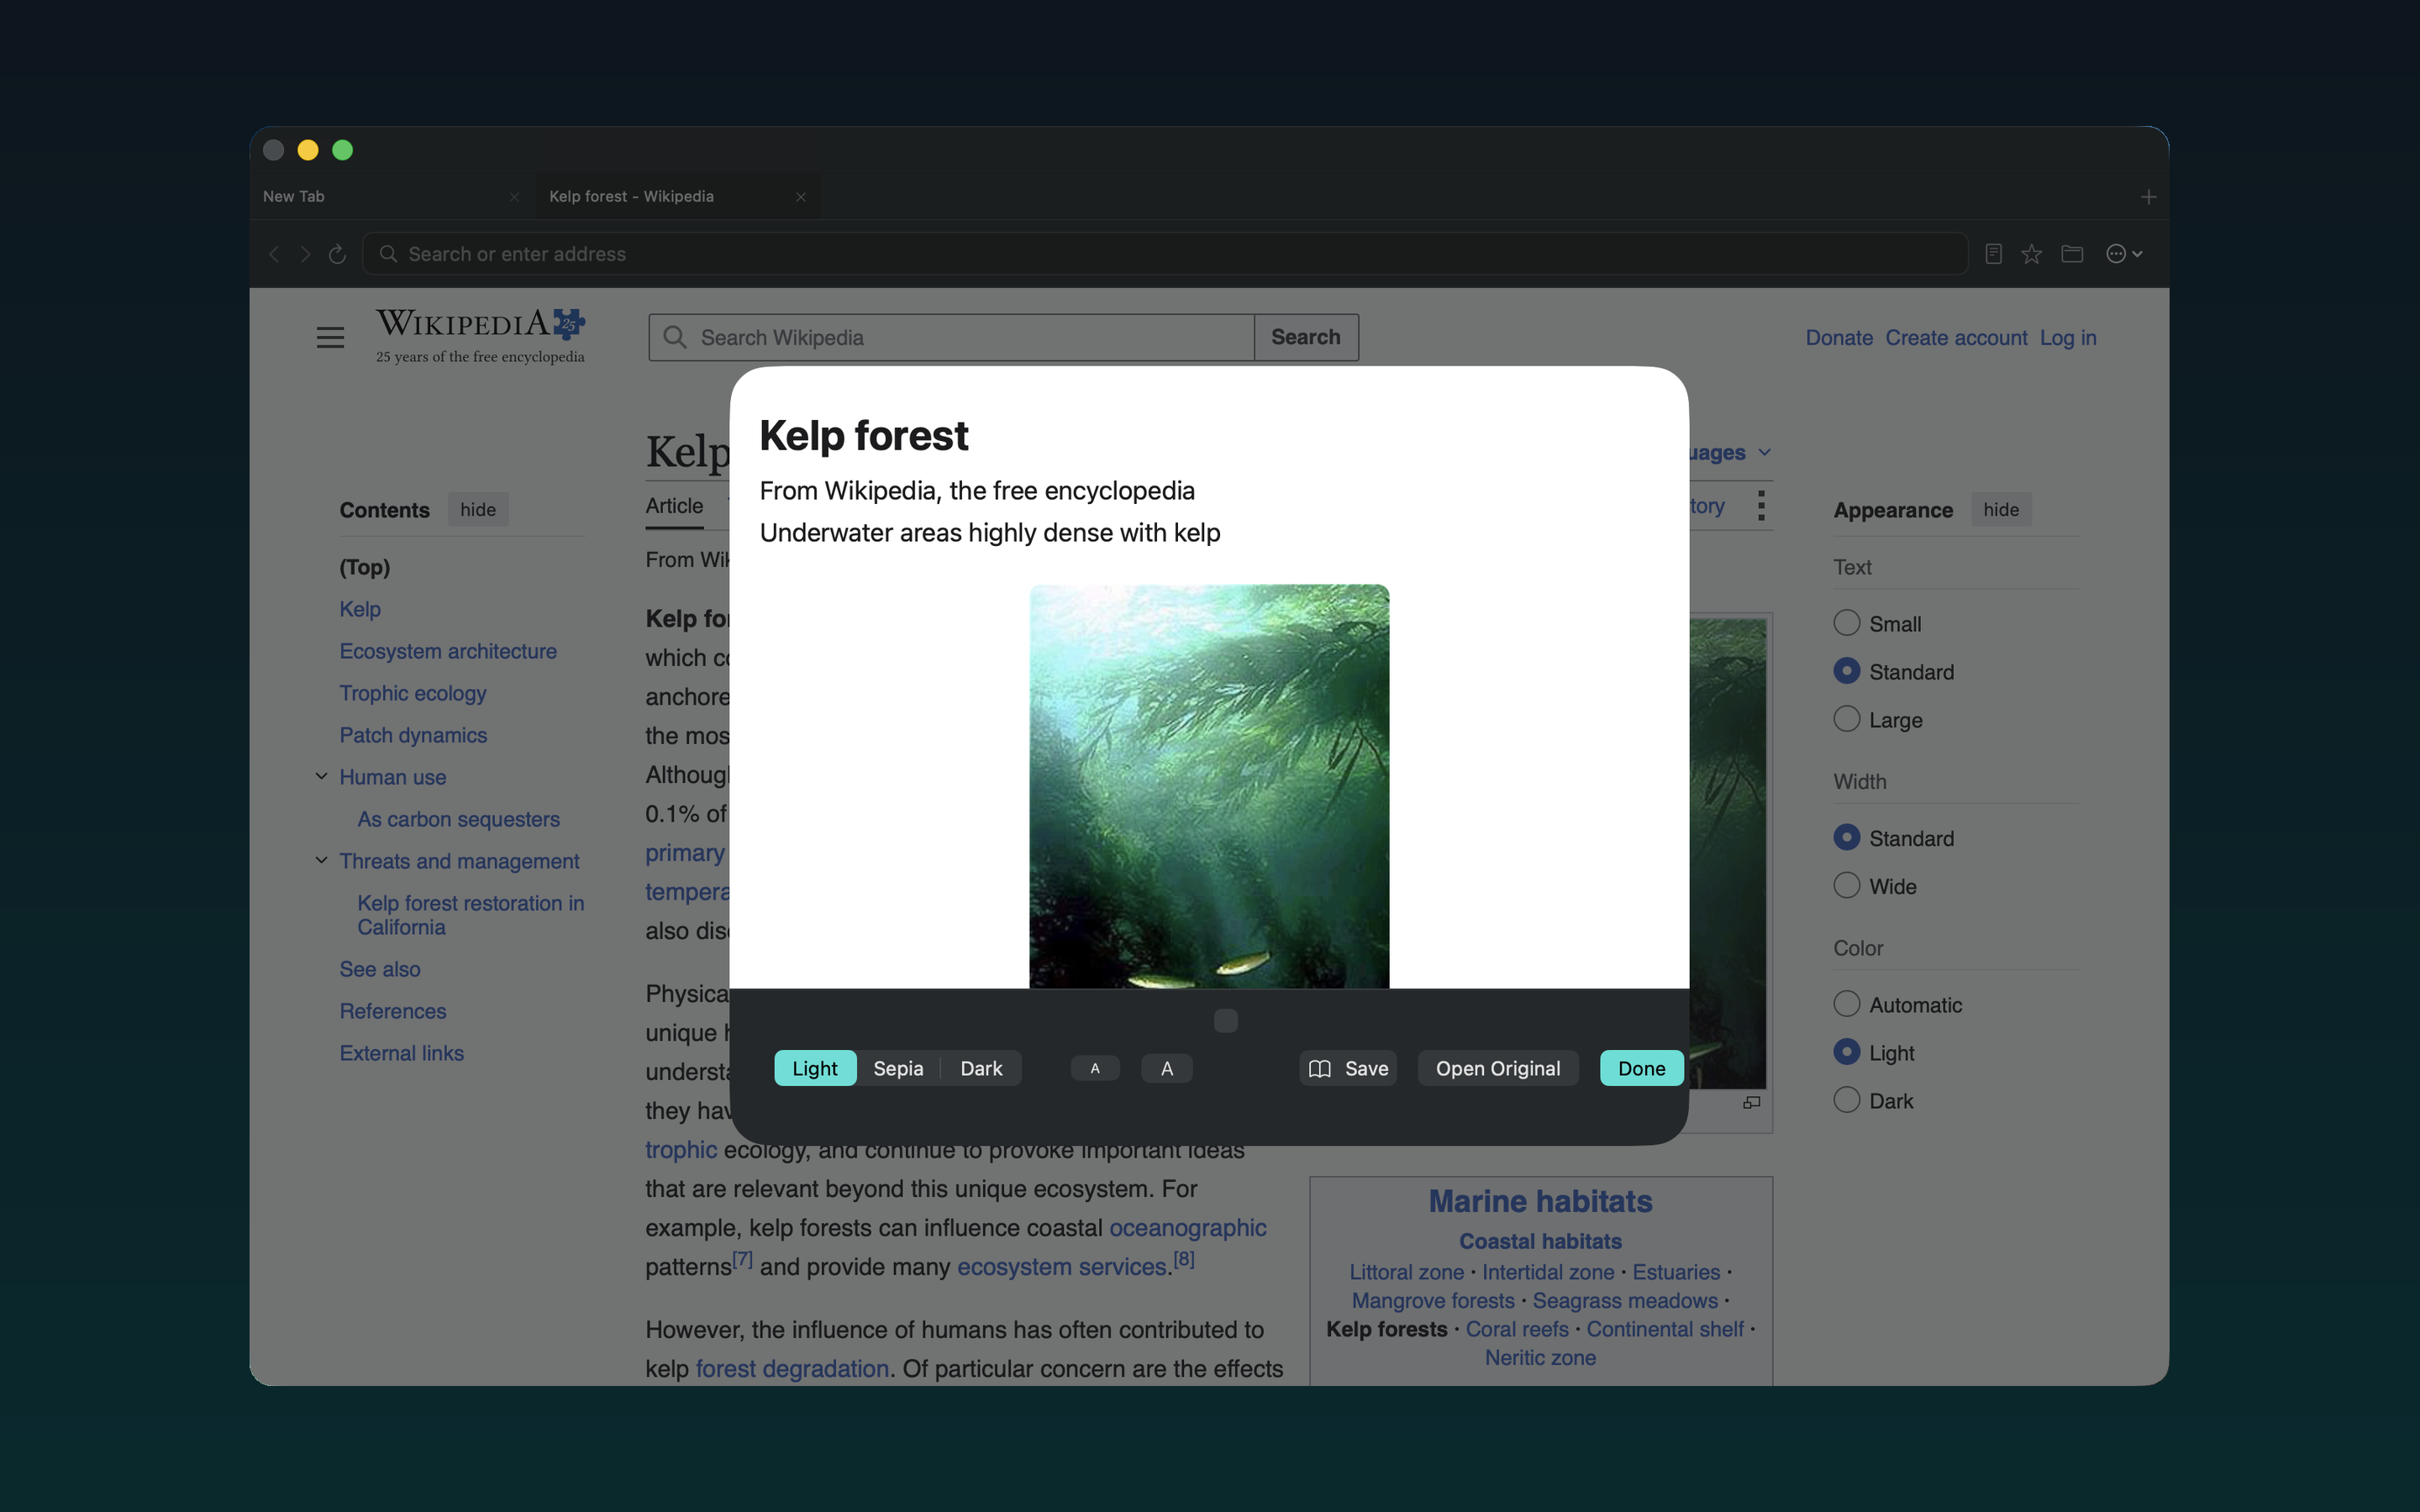Jump to As carbon sequesters subsection
Image resolution: width=2420 pixels, height=1512 pixels.
[458, 819]
